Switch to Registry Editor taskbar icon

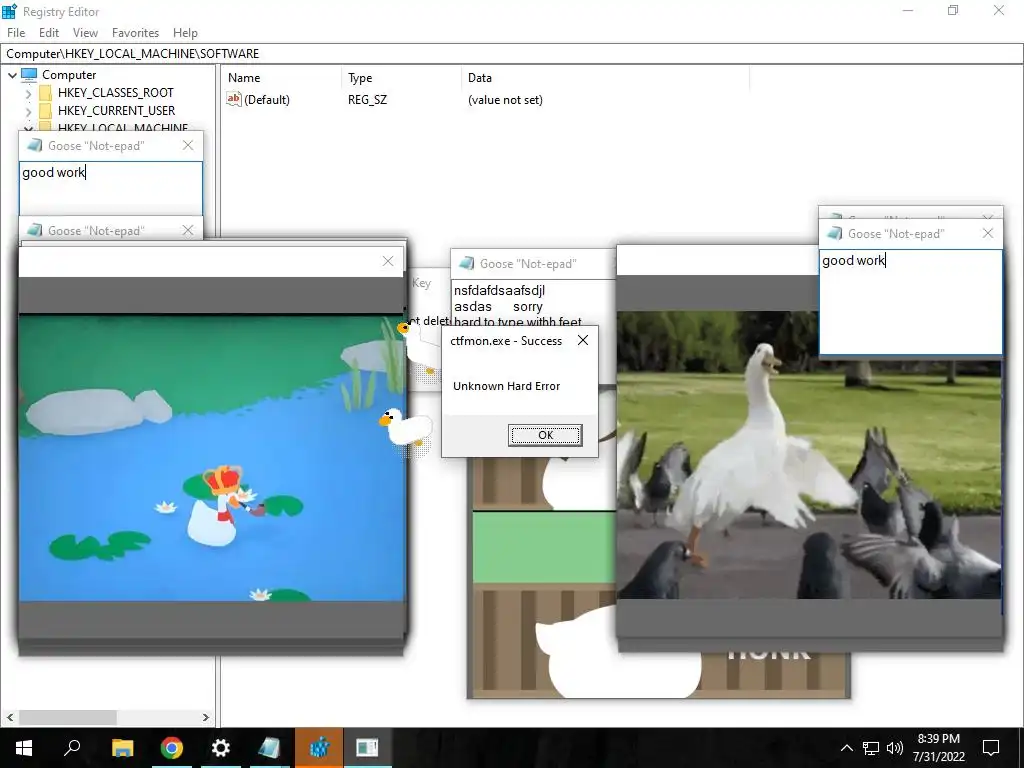tap(319, 748)
